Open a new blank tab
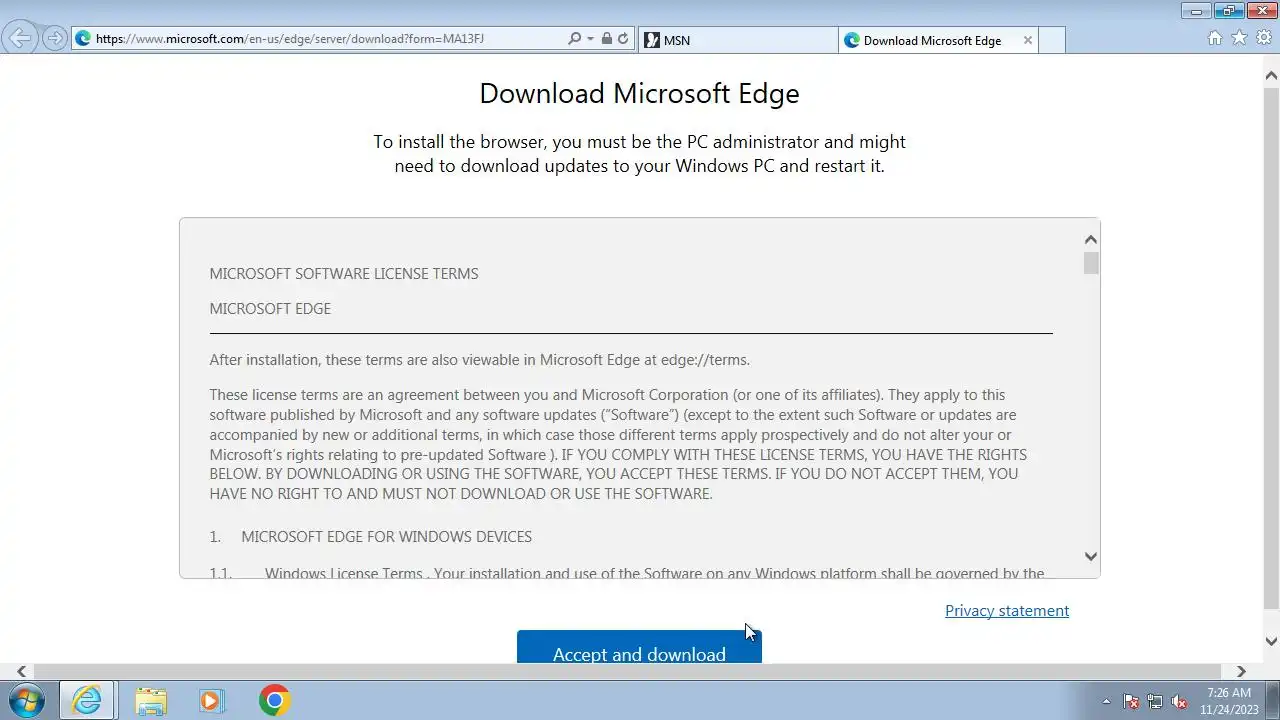 (1052, 40)
